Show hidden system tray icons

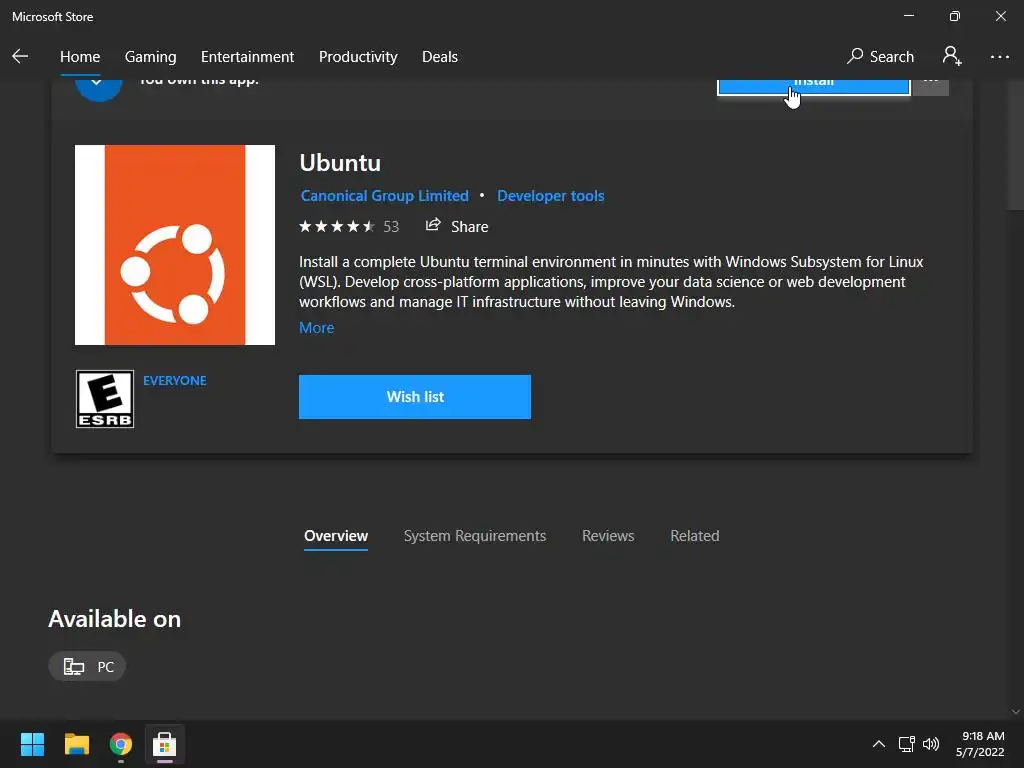point(879,744)
